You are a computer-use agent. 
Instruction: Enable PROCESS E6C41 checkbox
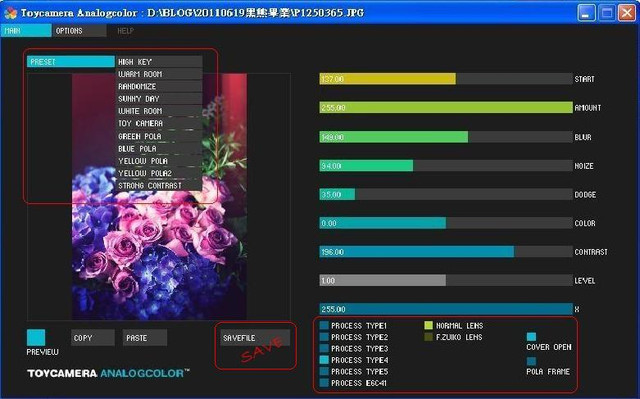pos(324,382)
